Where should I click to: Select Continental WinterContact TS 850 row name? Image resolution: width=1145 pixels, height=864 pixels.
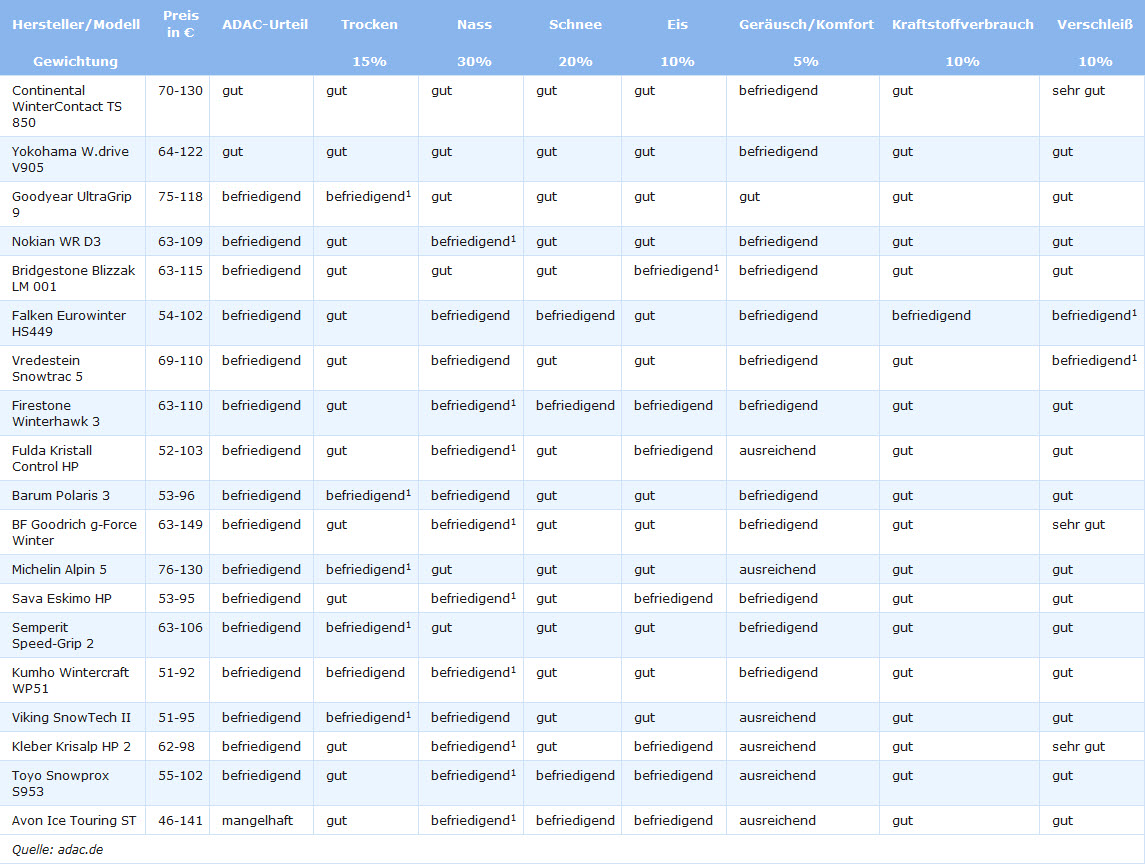click(67, 106)
